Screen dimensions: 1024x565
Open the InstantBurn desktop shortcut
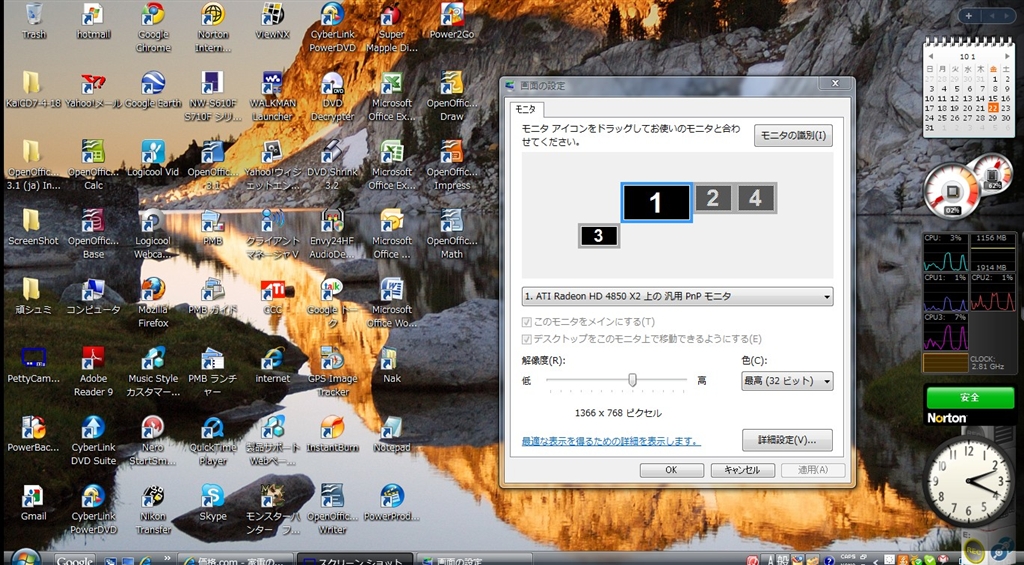tap(332, 434)
